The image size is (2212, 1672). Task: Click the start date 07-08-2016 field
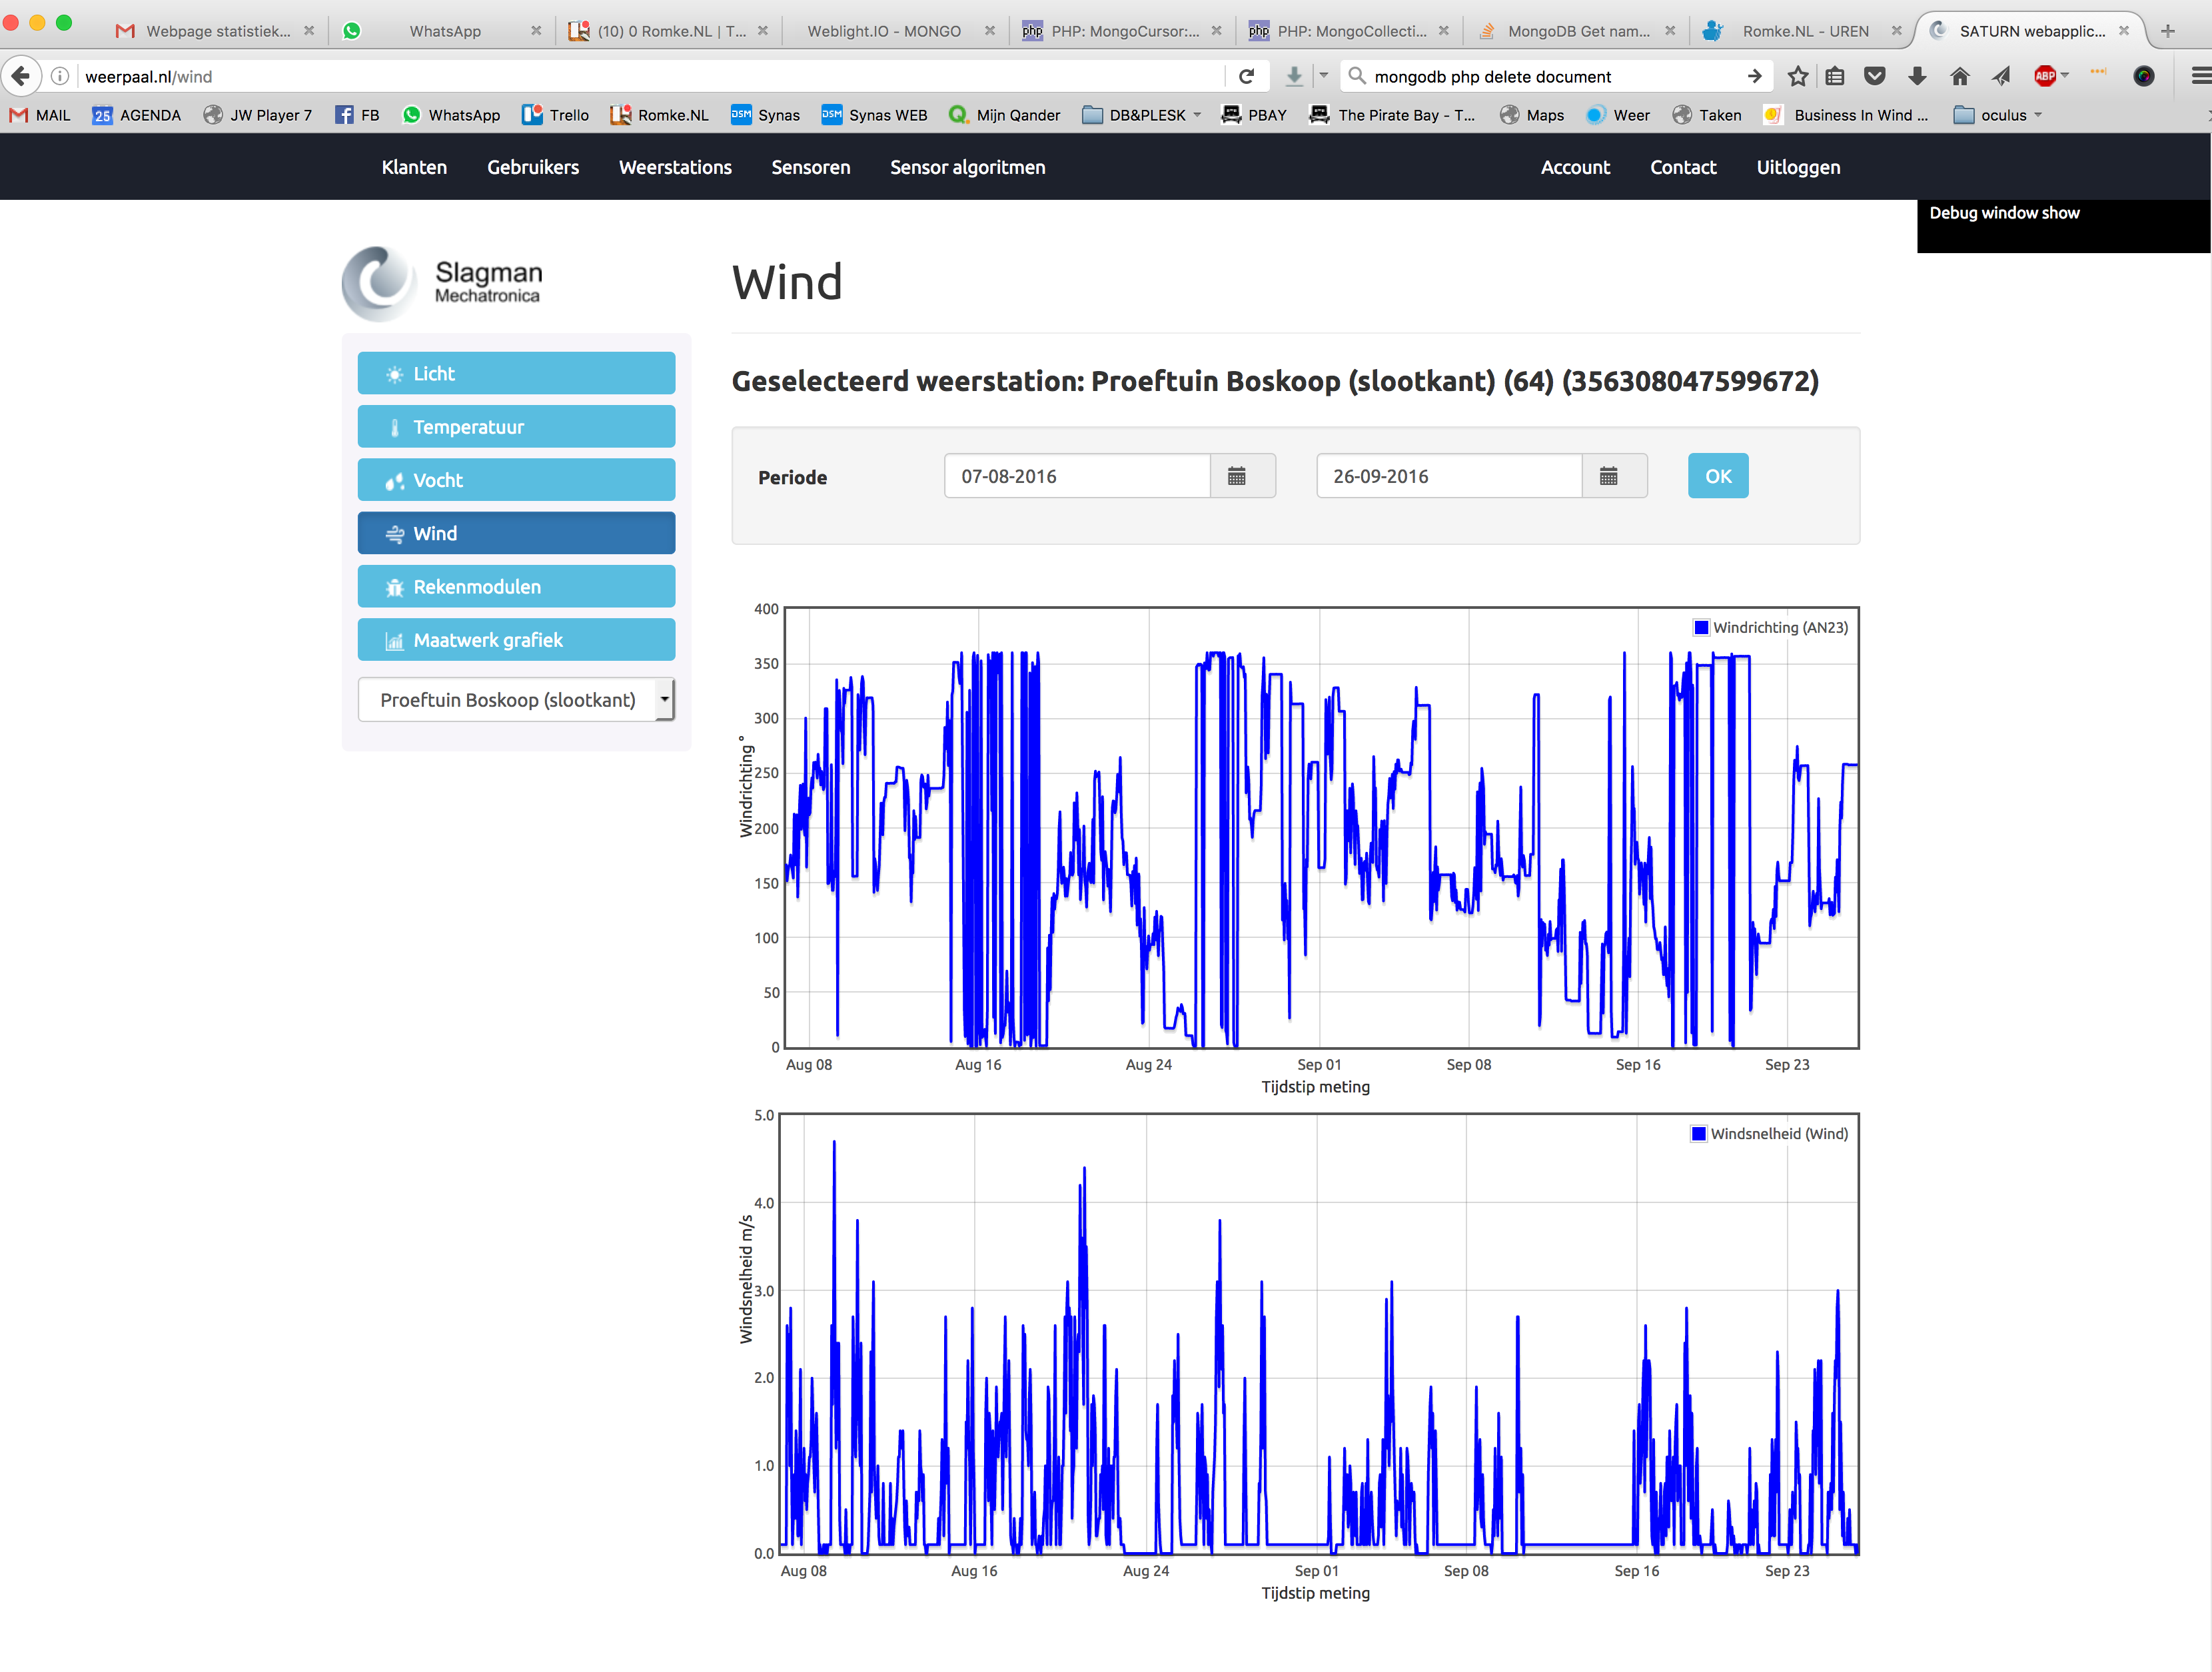click(x=1076, y=476)
